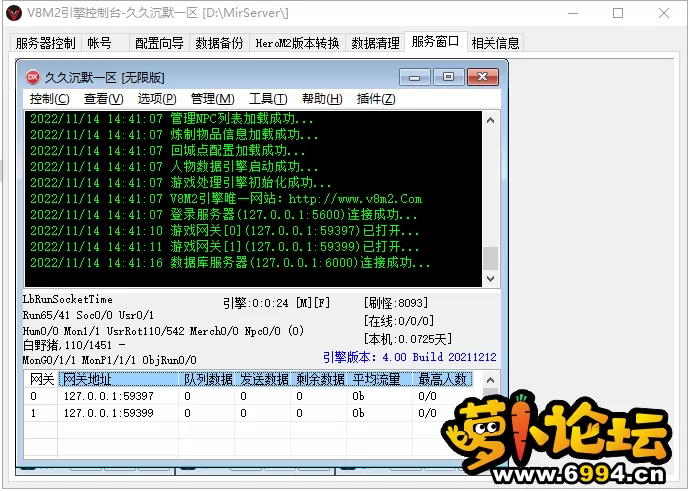Click the Hum0/0 Mon1/1 UsrRot status line
This screenshot has height=491, width=690.
163,331
